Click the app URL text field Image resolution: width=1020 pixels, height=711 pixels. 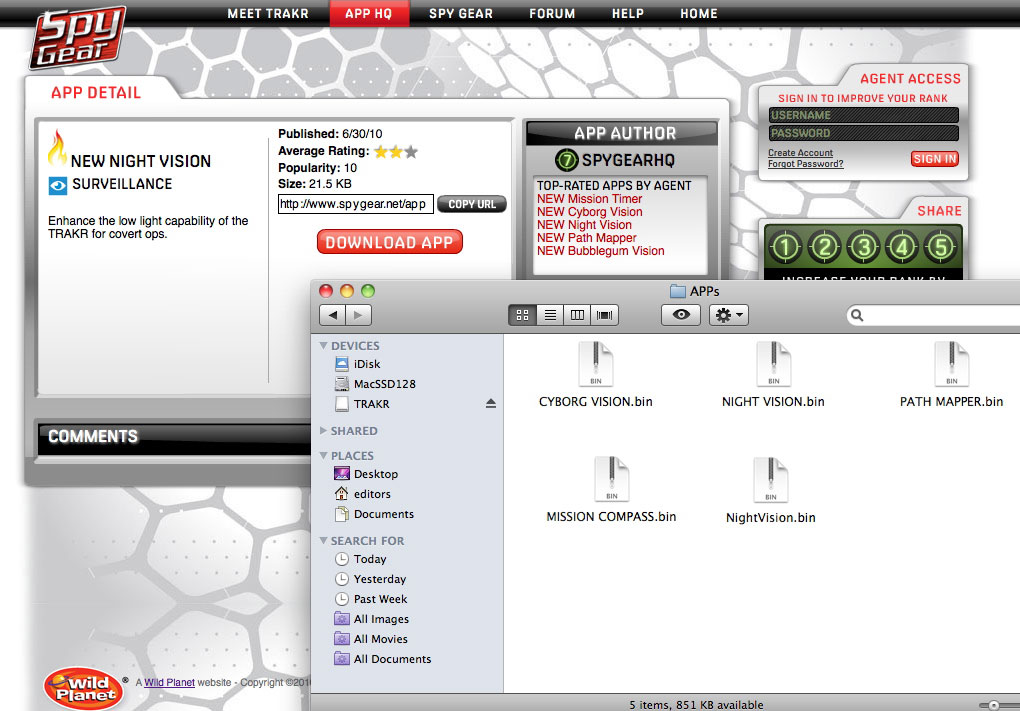coord(355,204)
